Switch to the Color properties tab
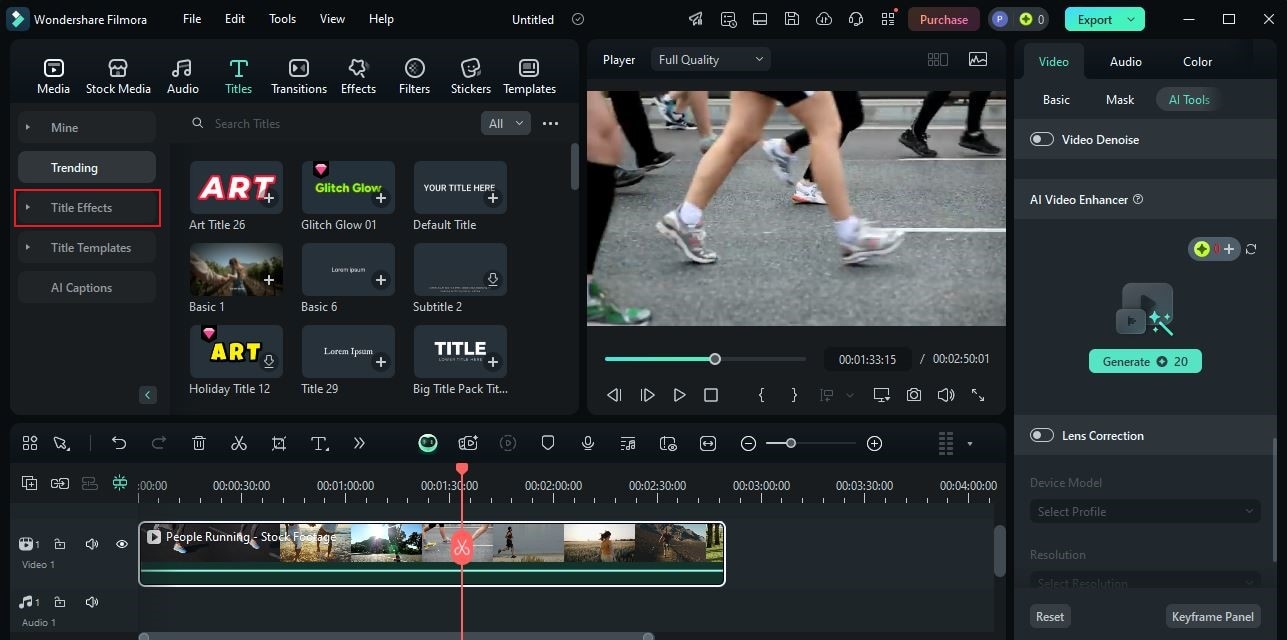 (1197, 61)
